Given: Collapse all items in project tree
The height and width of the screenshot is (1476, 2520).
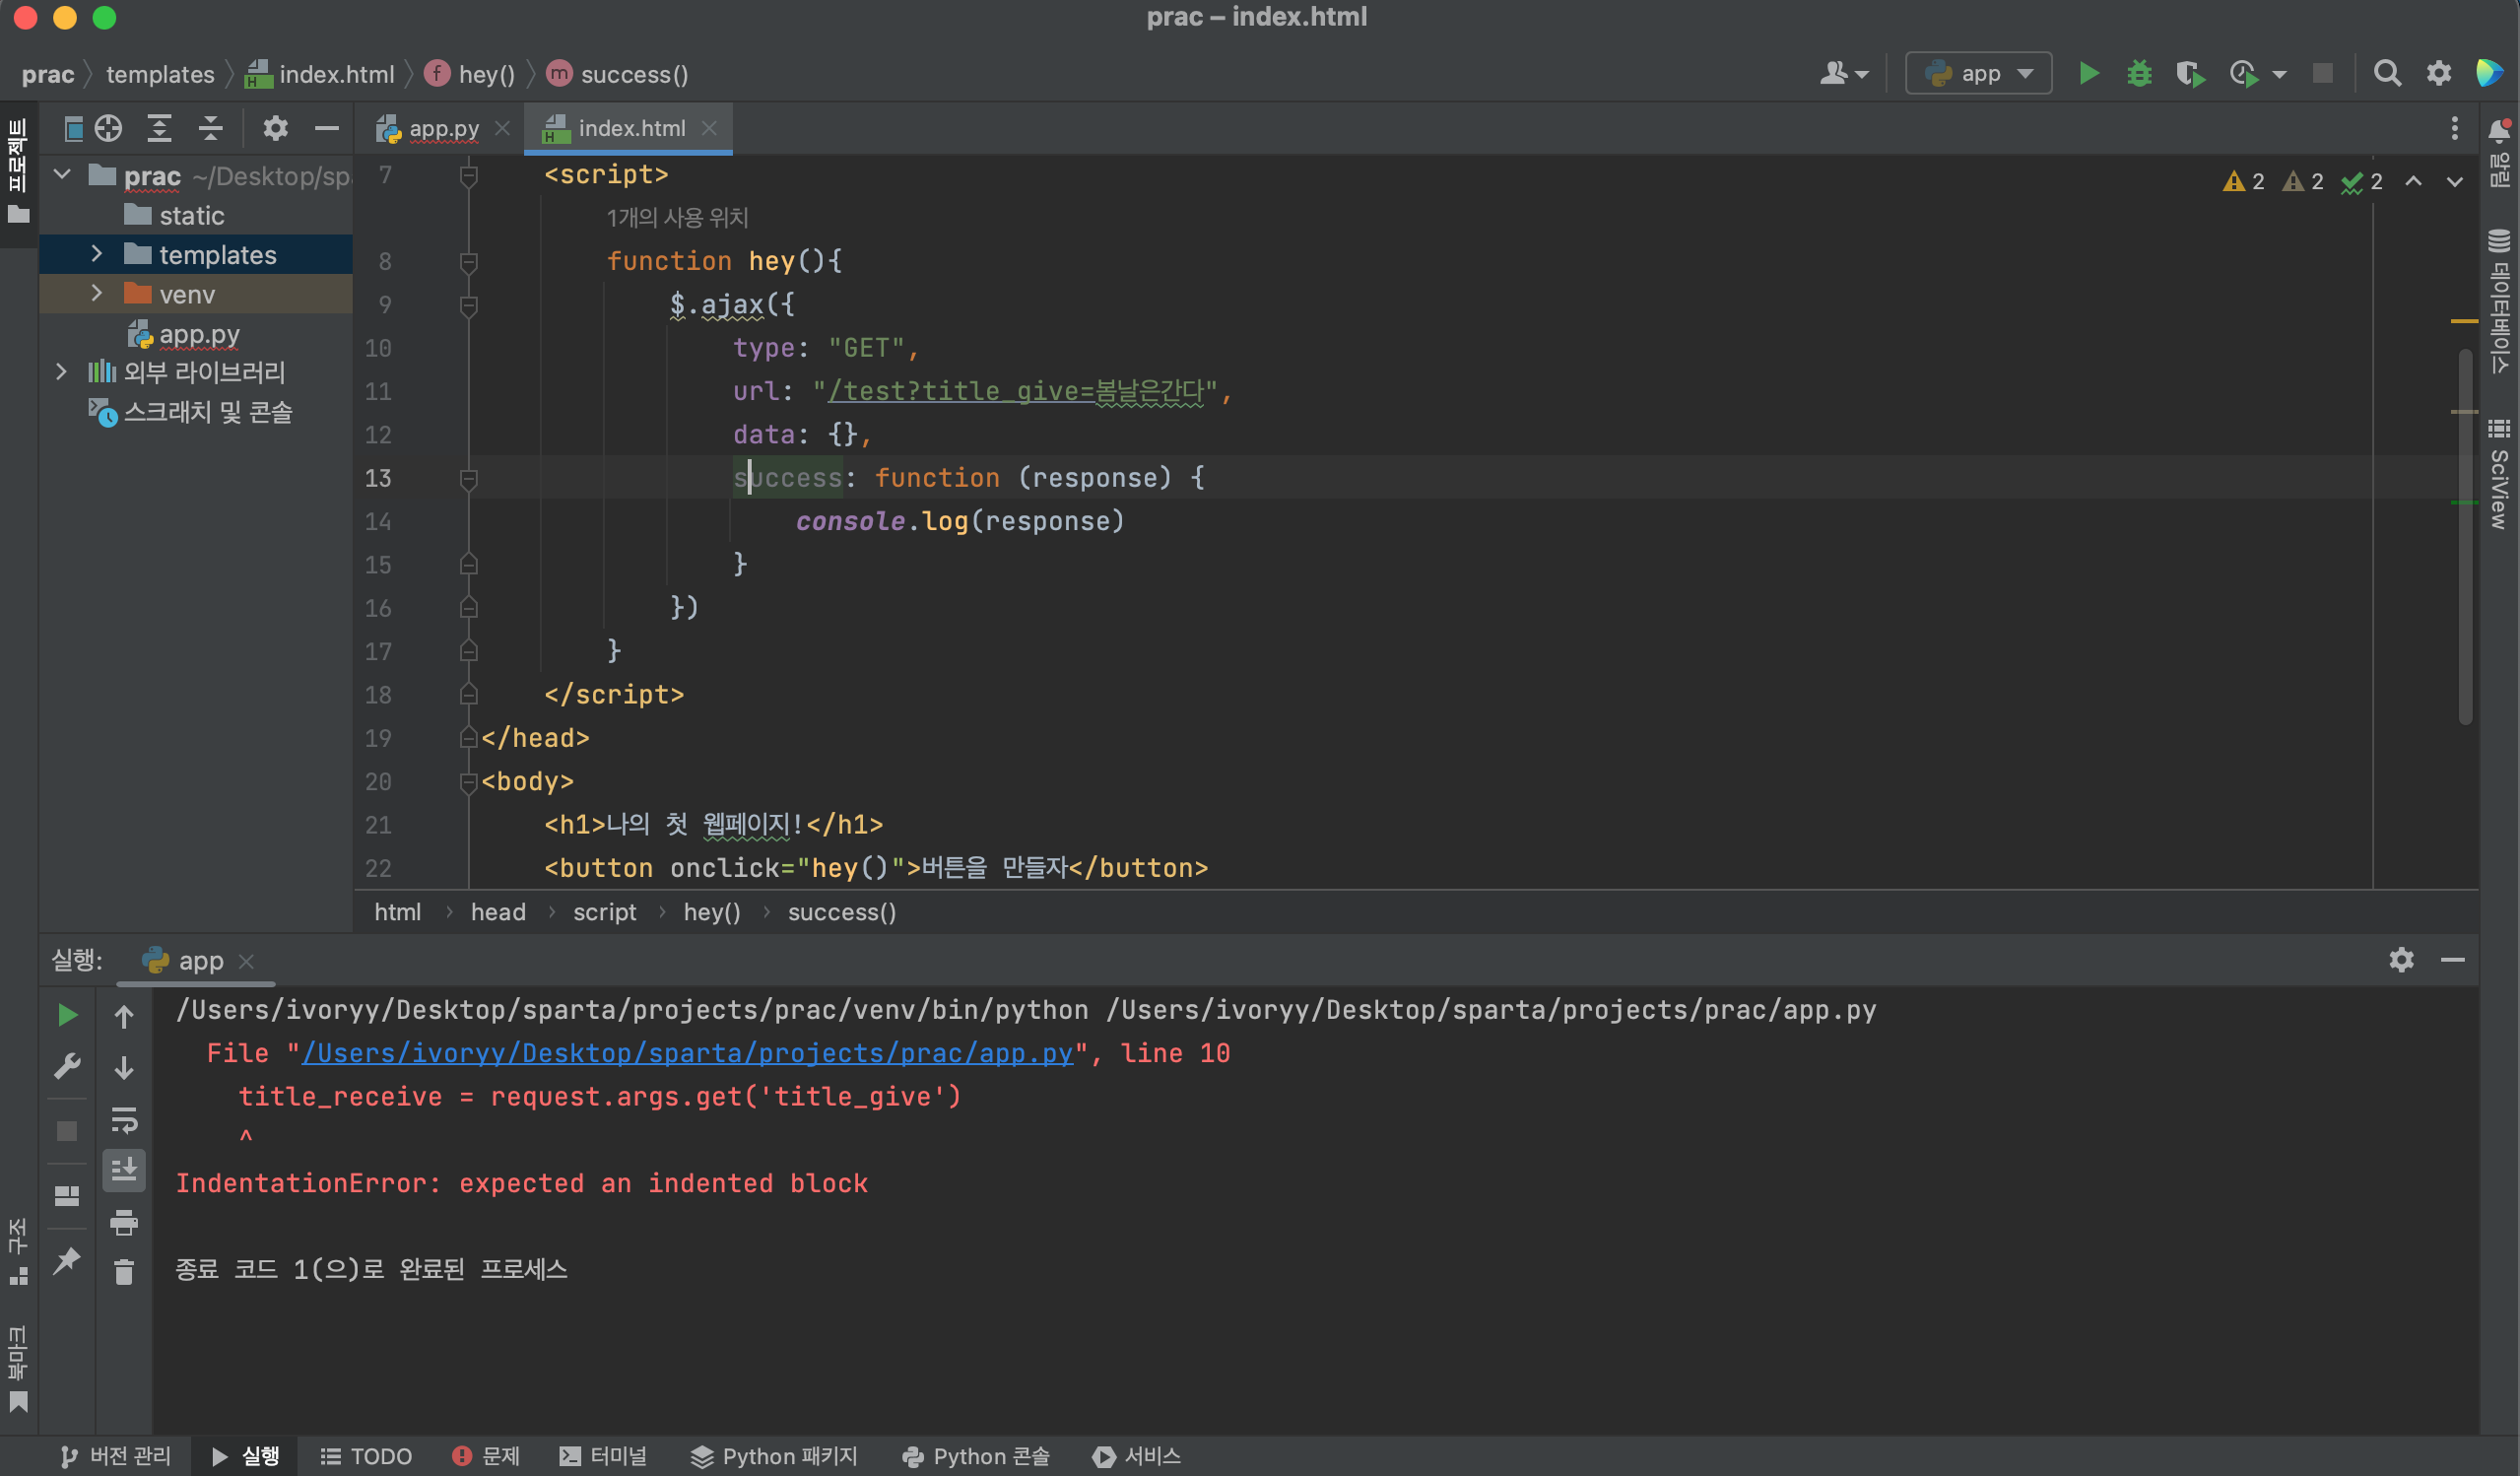Looking at the screenshot, I should point(210,128).
